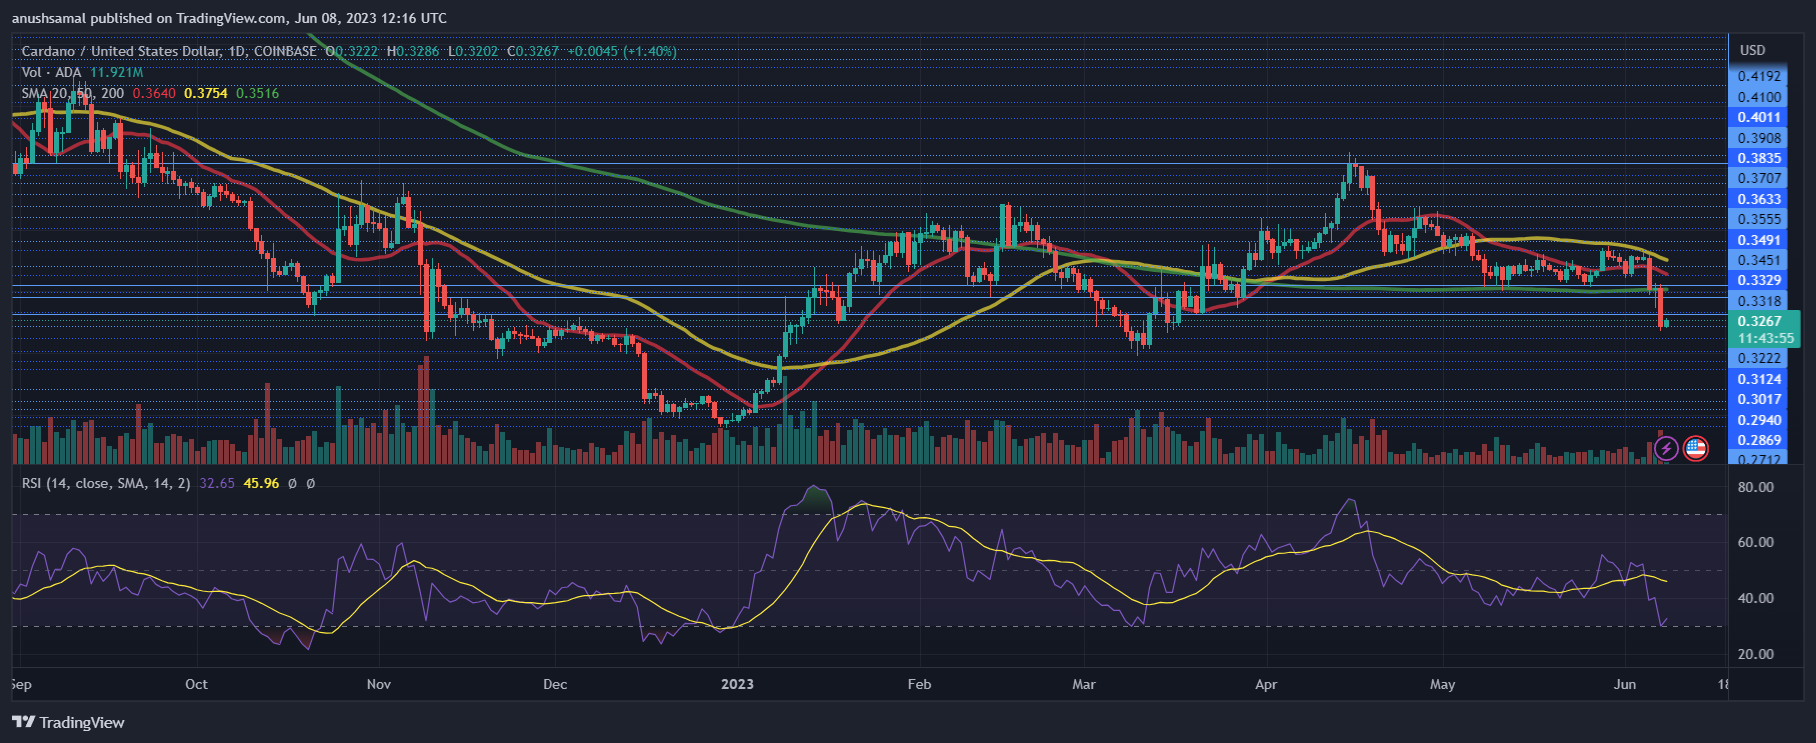This screenshot has width=1816, height=743.
Task: Click the US flag economic event icon
Action: (x=1695, y=448)
